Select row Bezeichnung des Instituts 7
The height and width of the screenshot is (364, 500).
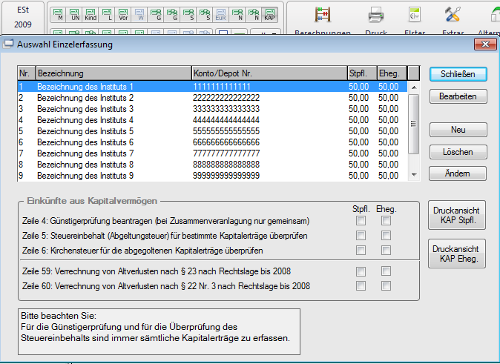[x=212, y=153]
